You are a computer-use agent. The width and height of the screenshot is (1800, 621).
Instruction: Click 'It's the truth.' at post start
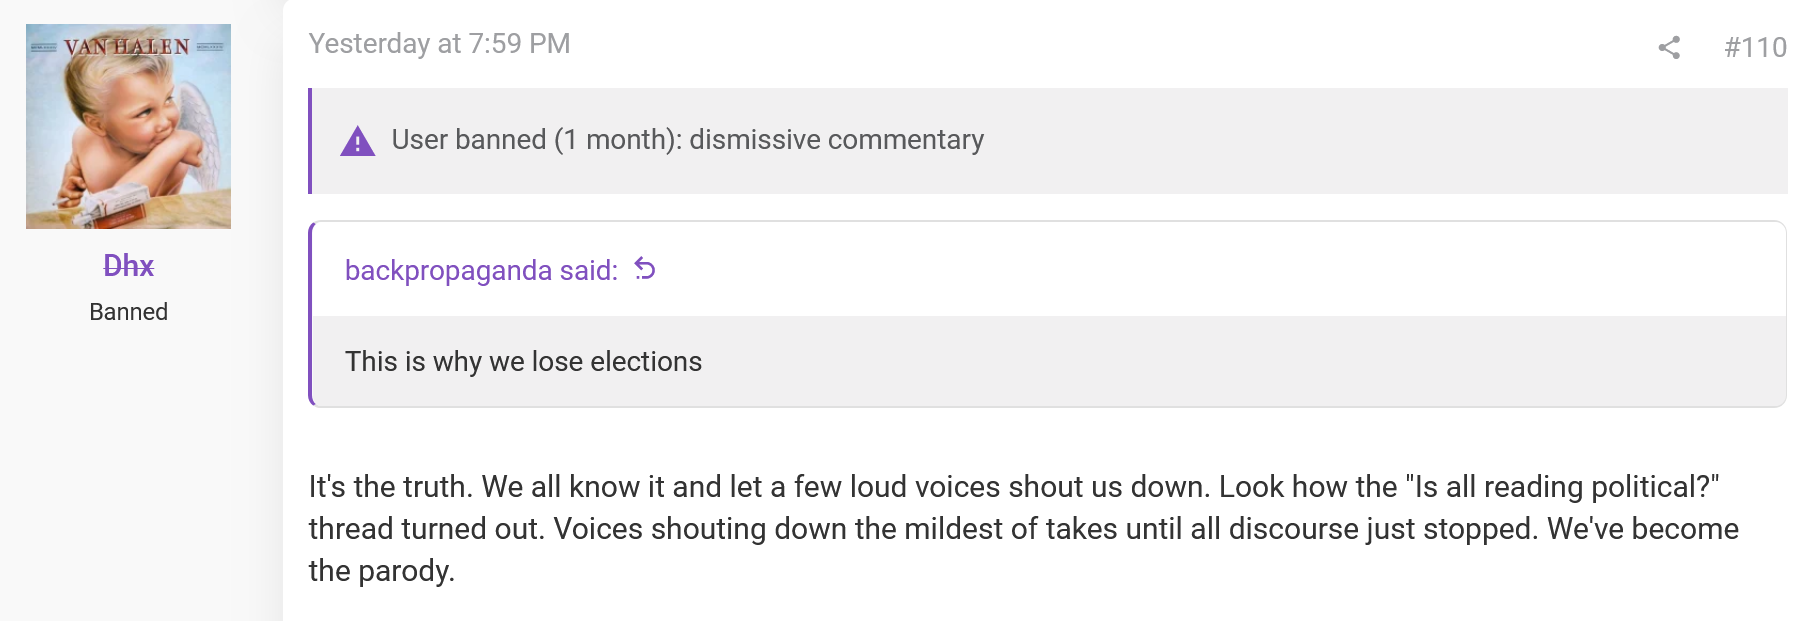coord(391,487)
